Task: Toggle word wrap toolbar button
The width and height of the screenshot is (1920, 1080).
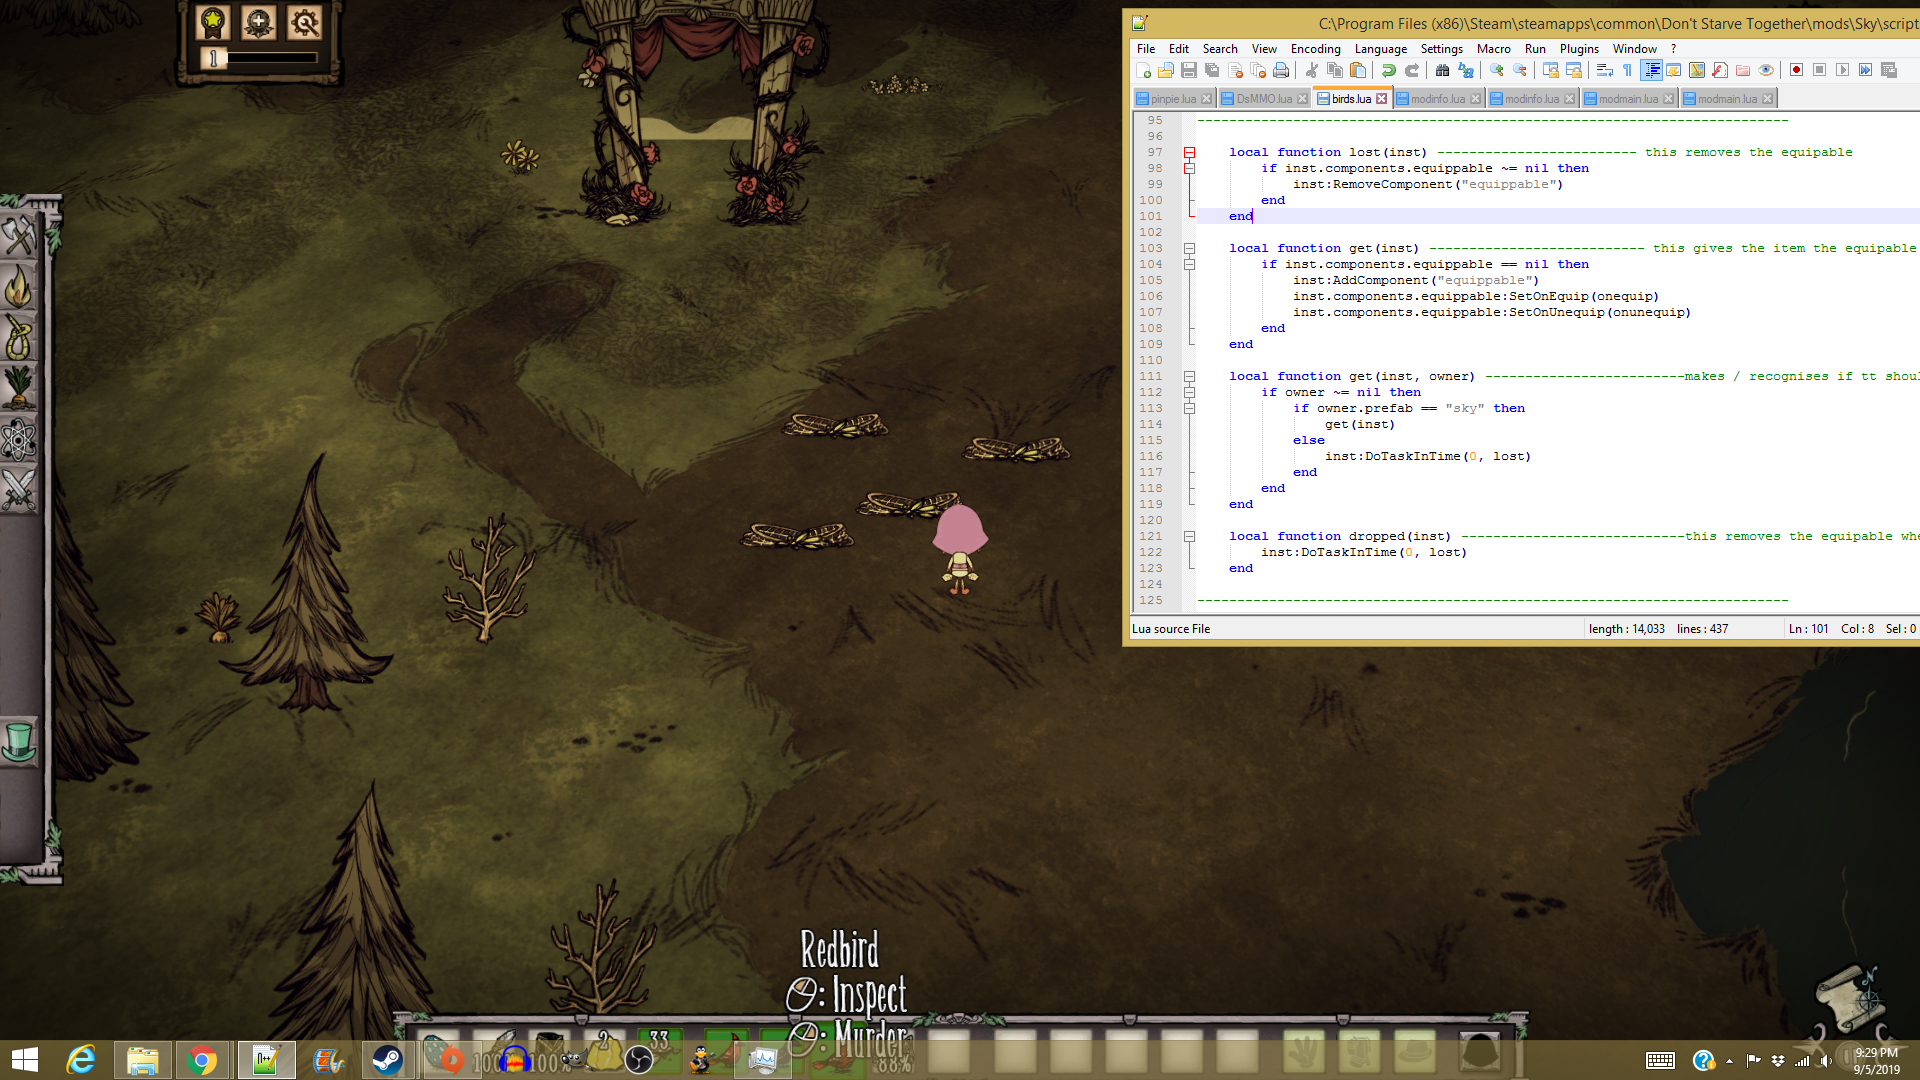Action: pyautogui.click(x=1604, y=70)
